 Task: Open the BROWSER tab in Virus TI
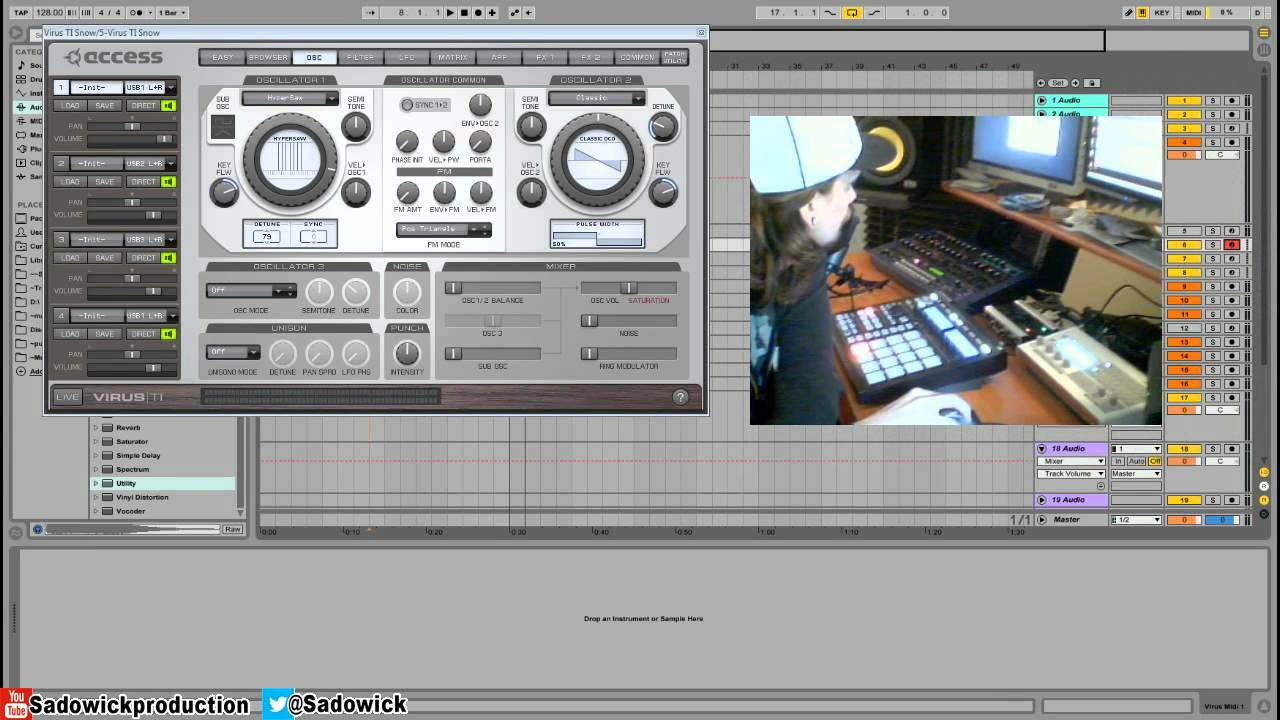tap(268, 58)
